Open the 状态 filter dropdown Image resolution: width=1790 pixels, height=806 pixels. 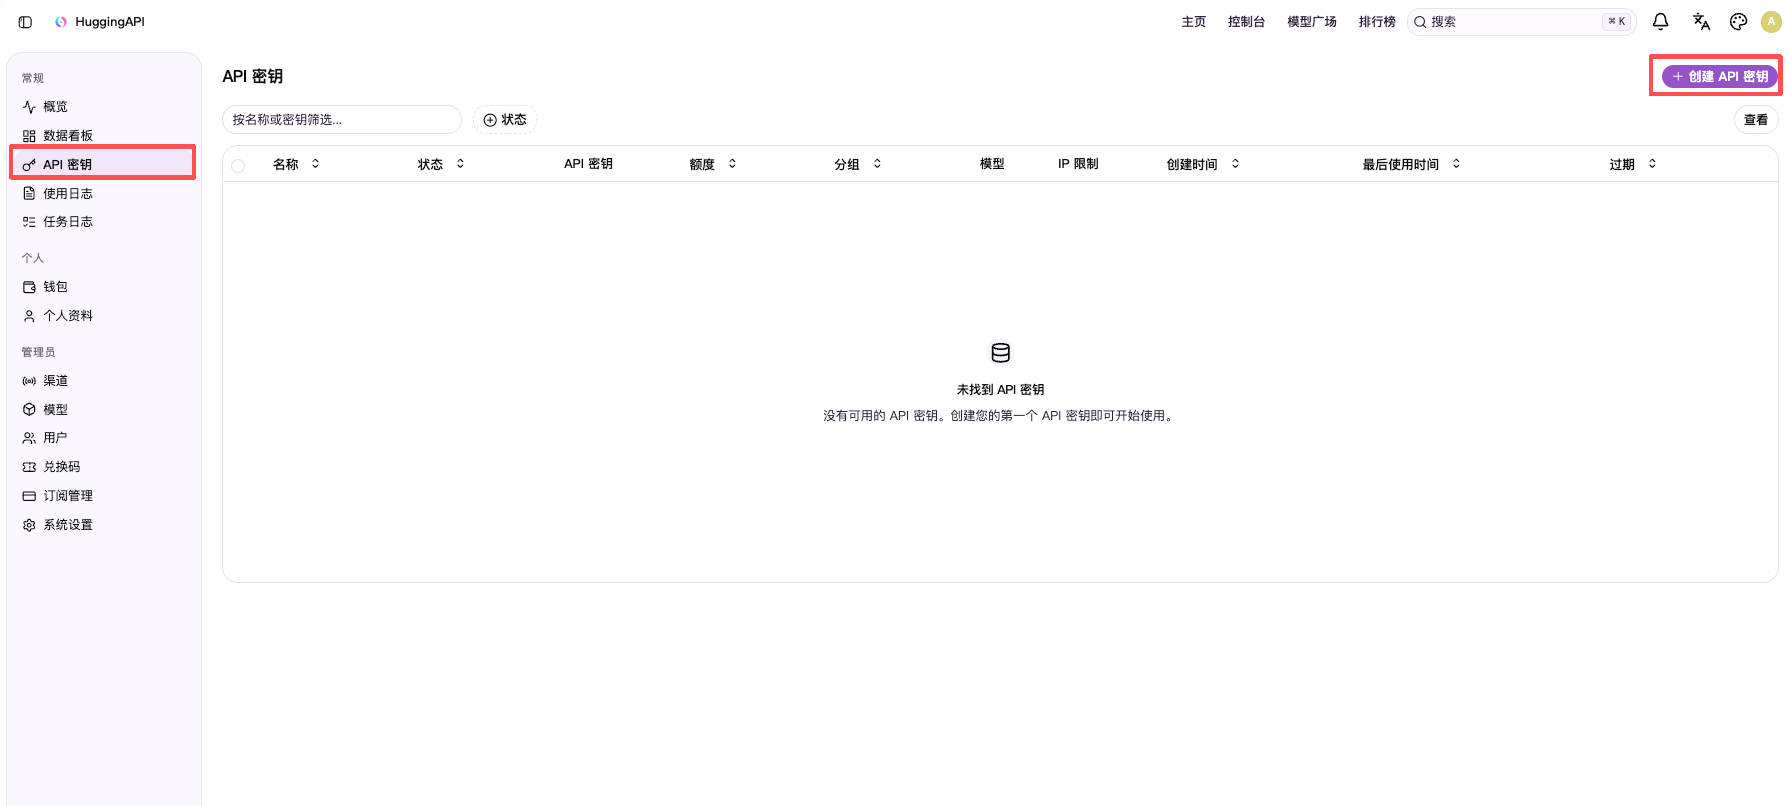(505, 120)
